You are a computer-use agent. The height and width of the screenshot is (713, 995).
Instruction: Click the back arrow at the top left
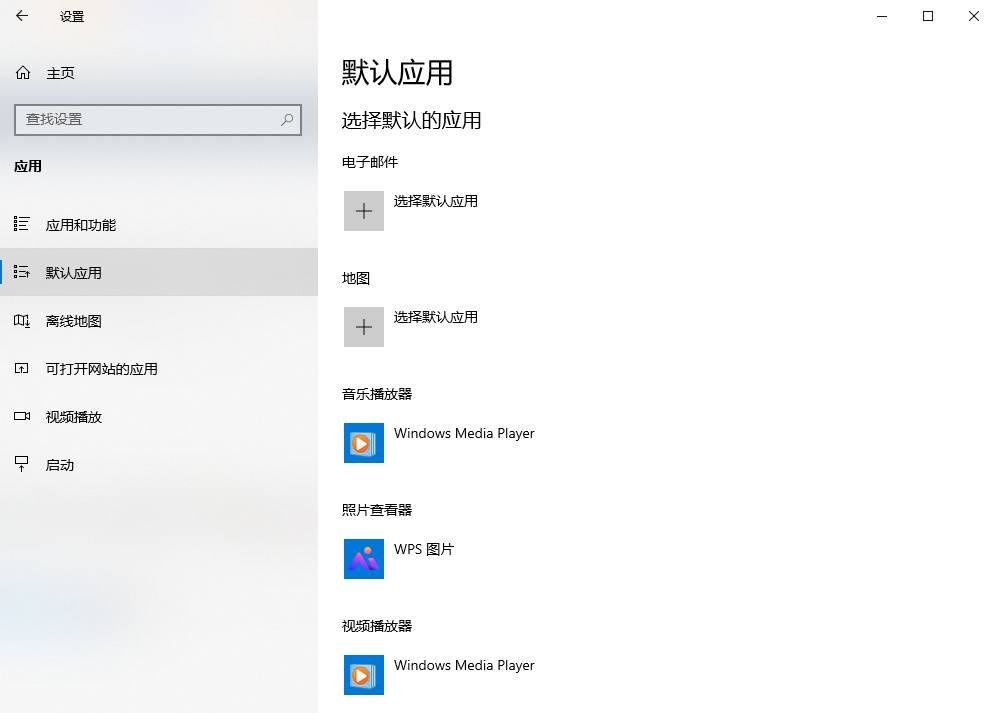20,16
